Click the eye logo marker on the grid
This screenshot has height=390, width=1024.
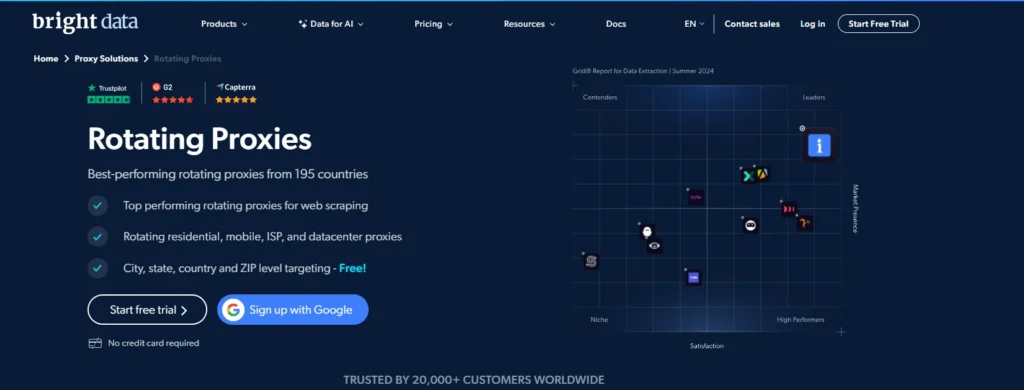(x=654, y=246)
